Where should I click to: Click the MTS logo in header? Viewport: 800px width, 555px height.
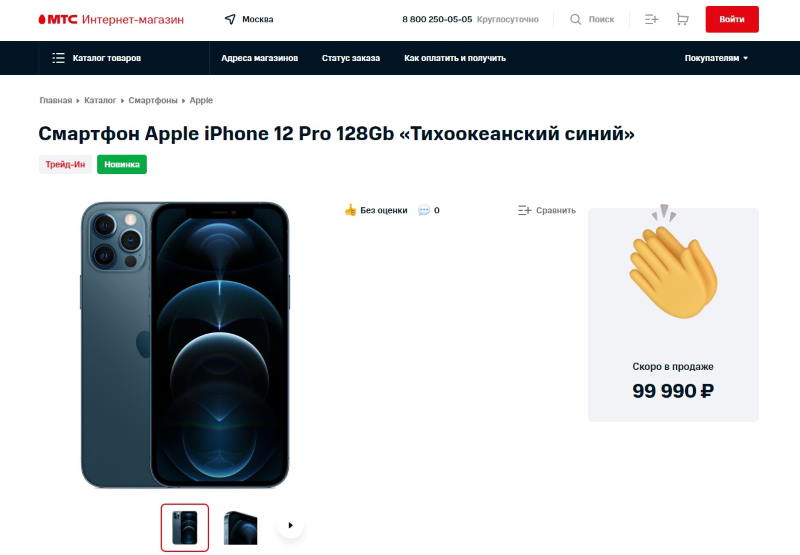58,19
